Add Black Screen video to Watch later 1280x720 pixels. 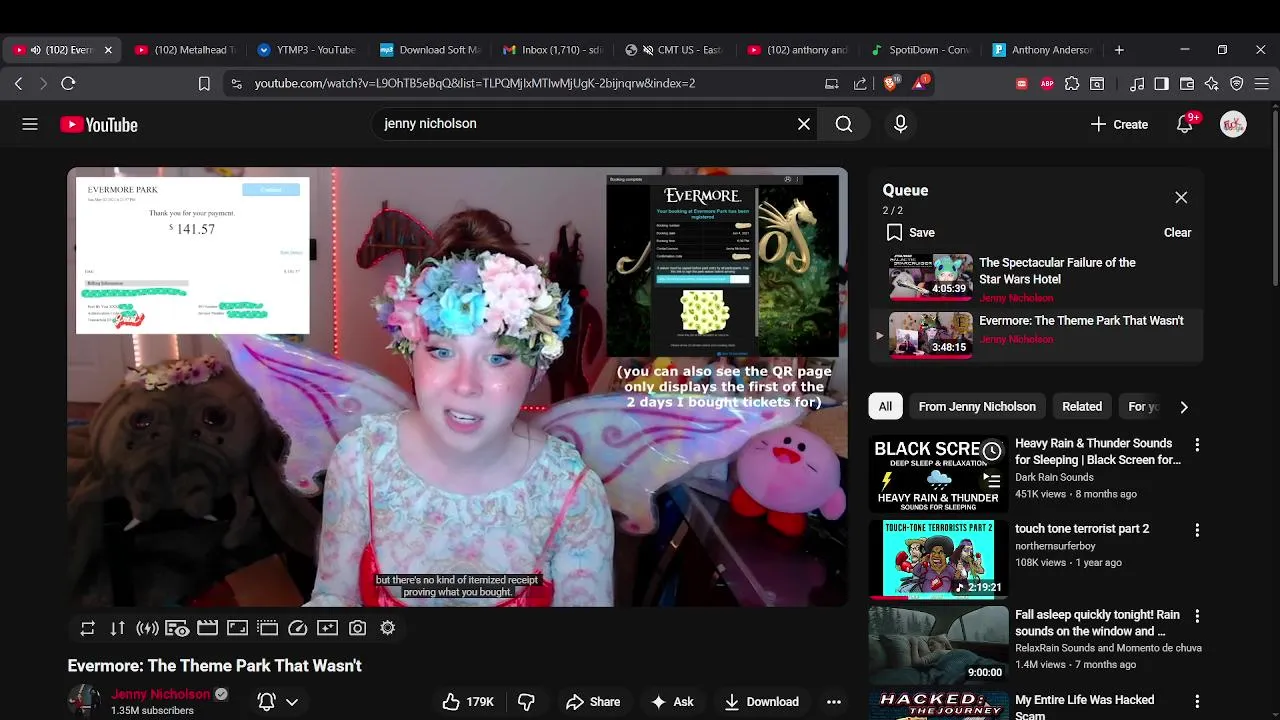991,452
